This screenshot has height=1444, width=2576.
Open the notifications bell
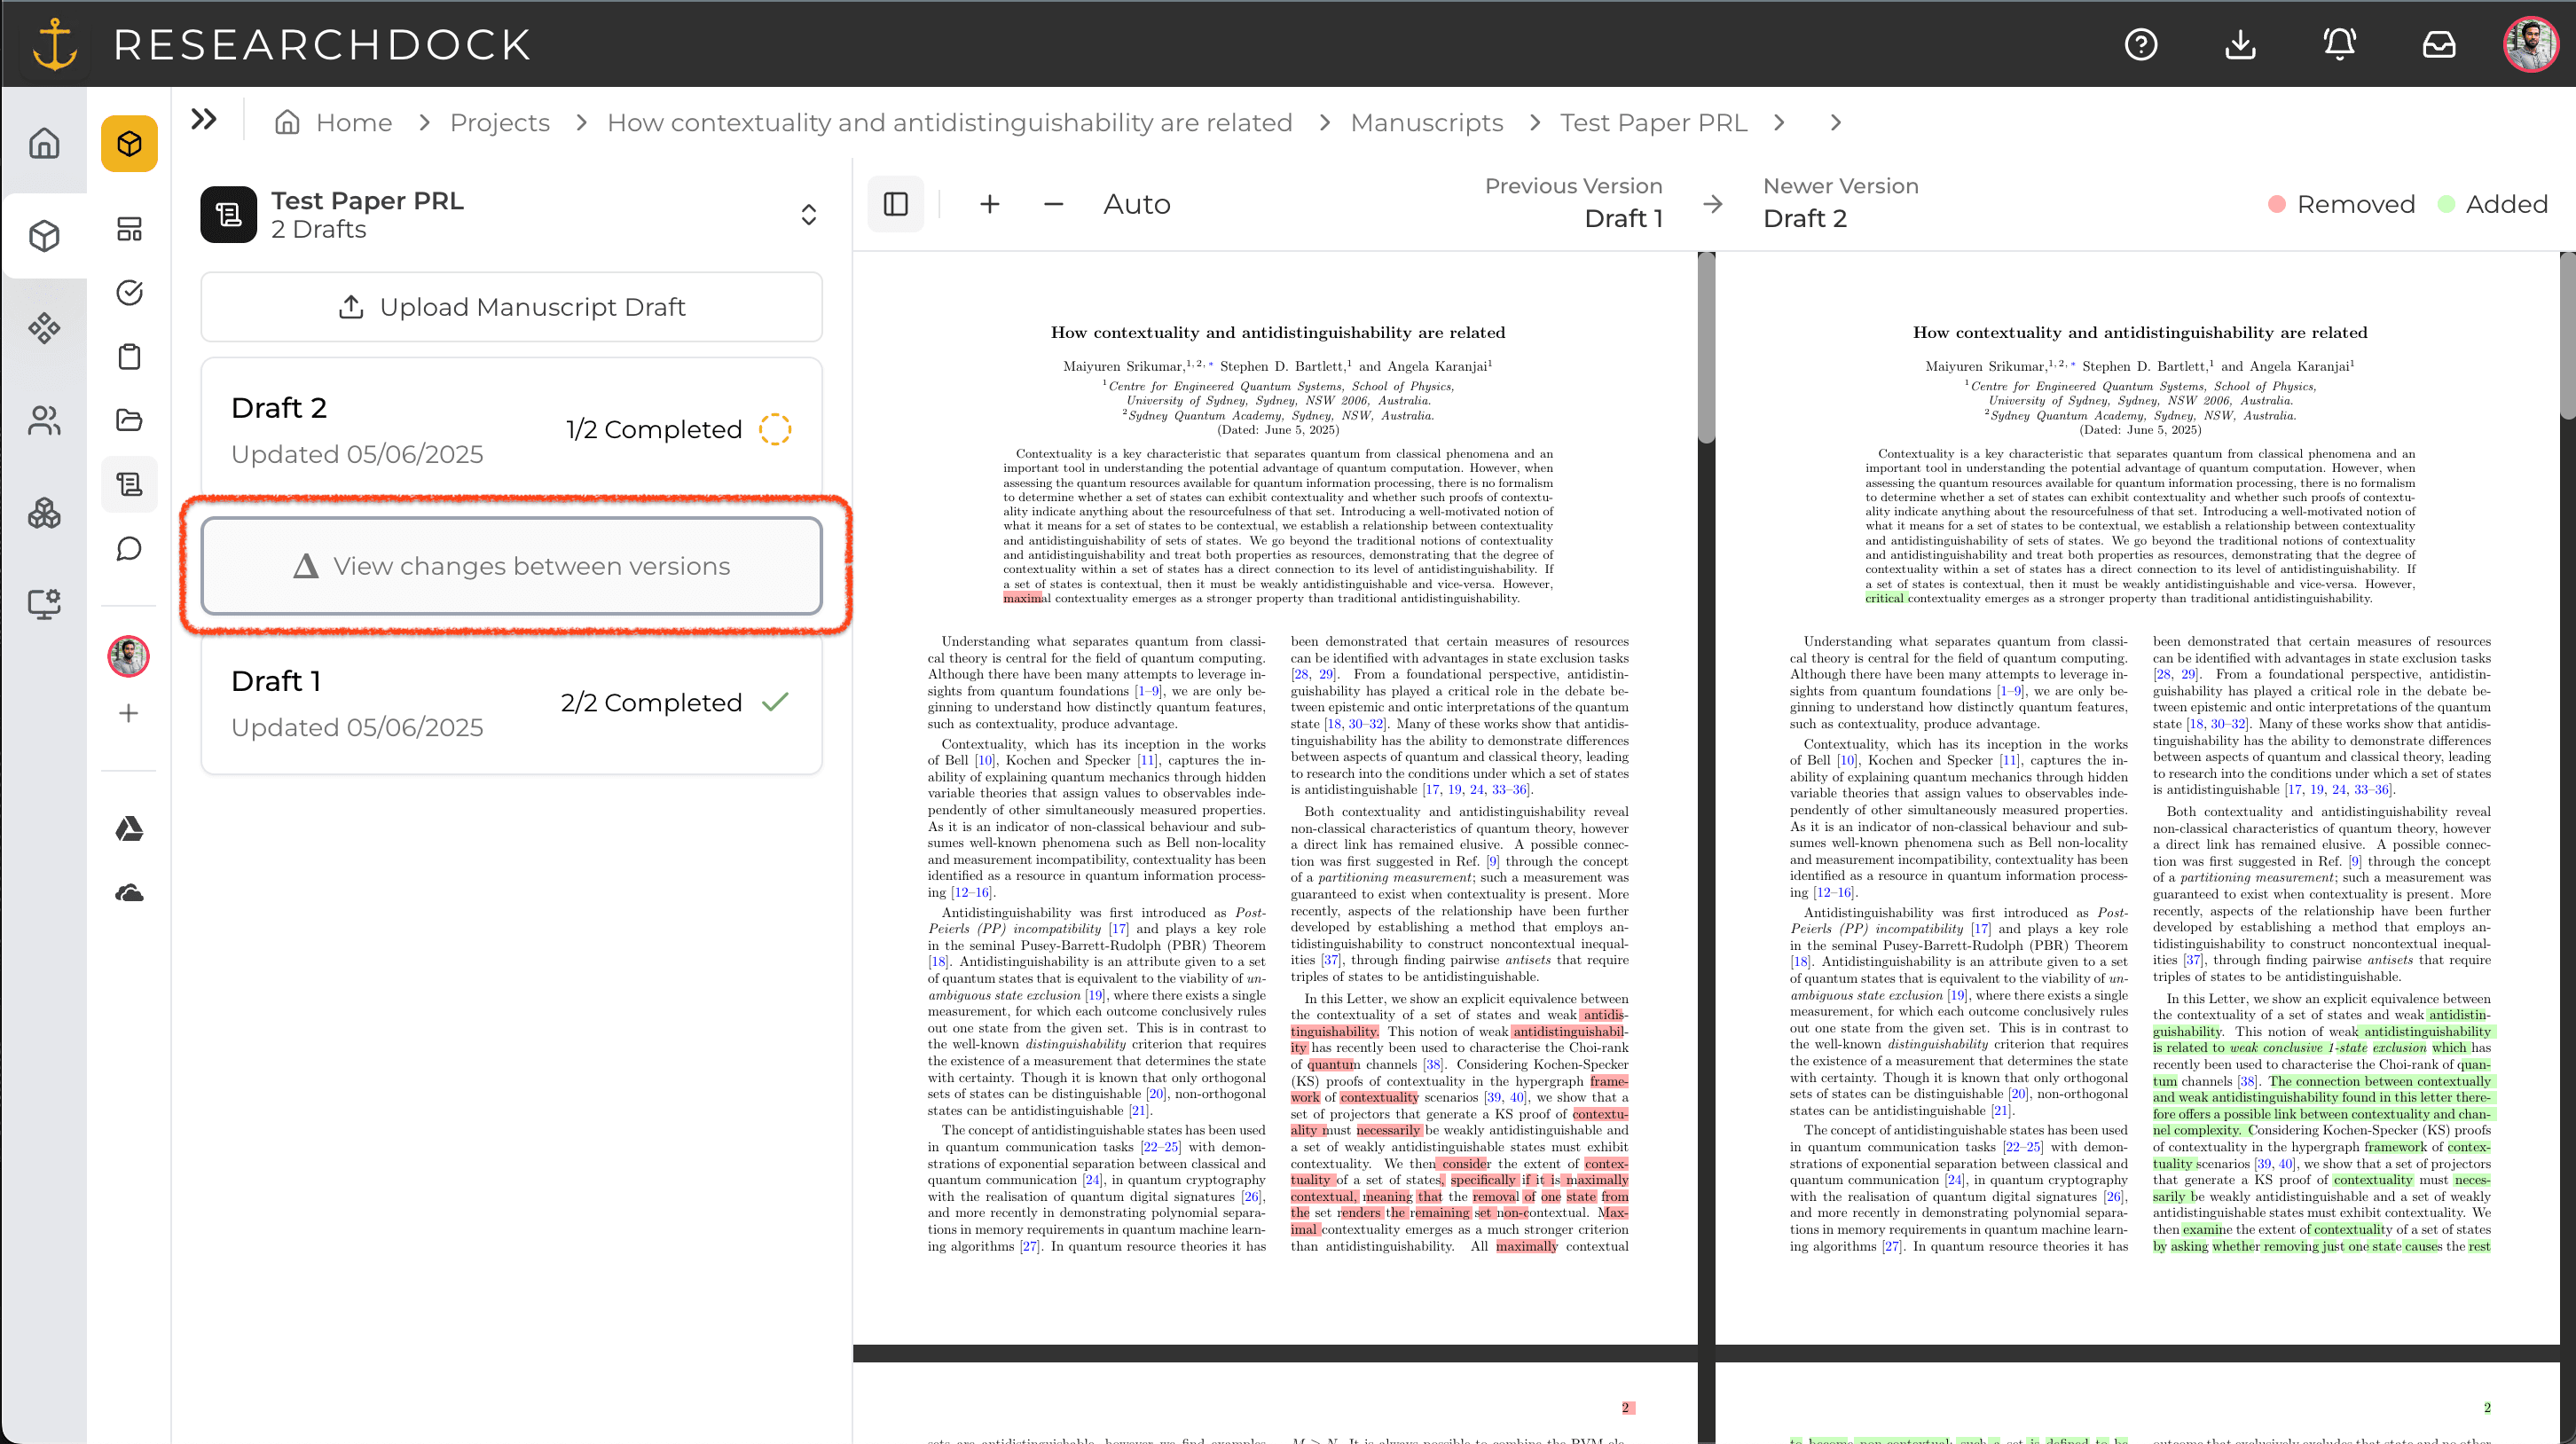point(2339,44)
